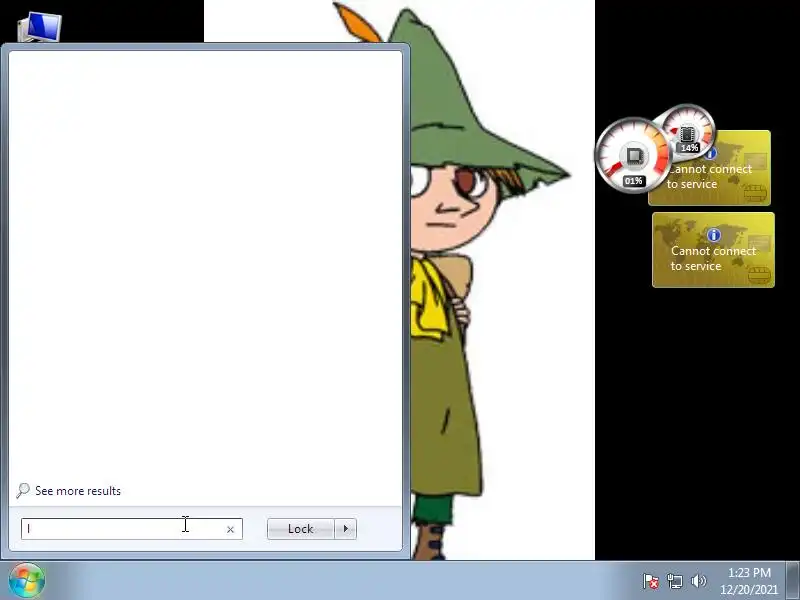Open Action Center flag tray icon

tap(650, 581)
